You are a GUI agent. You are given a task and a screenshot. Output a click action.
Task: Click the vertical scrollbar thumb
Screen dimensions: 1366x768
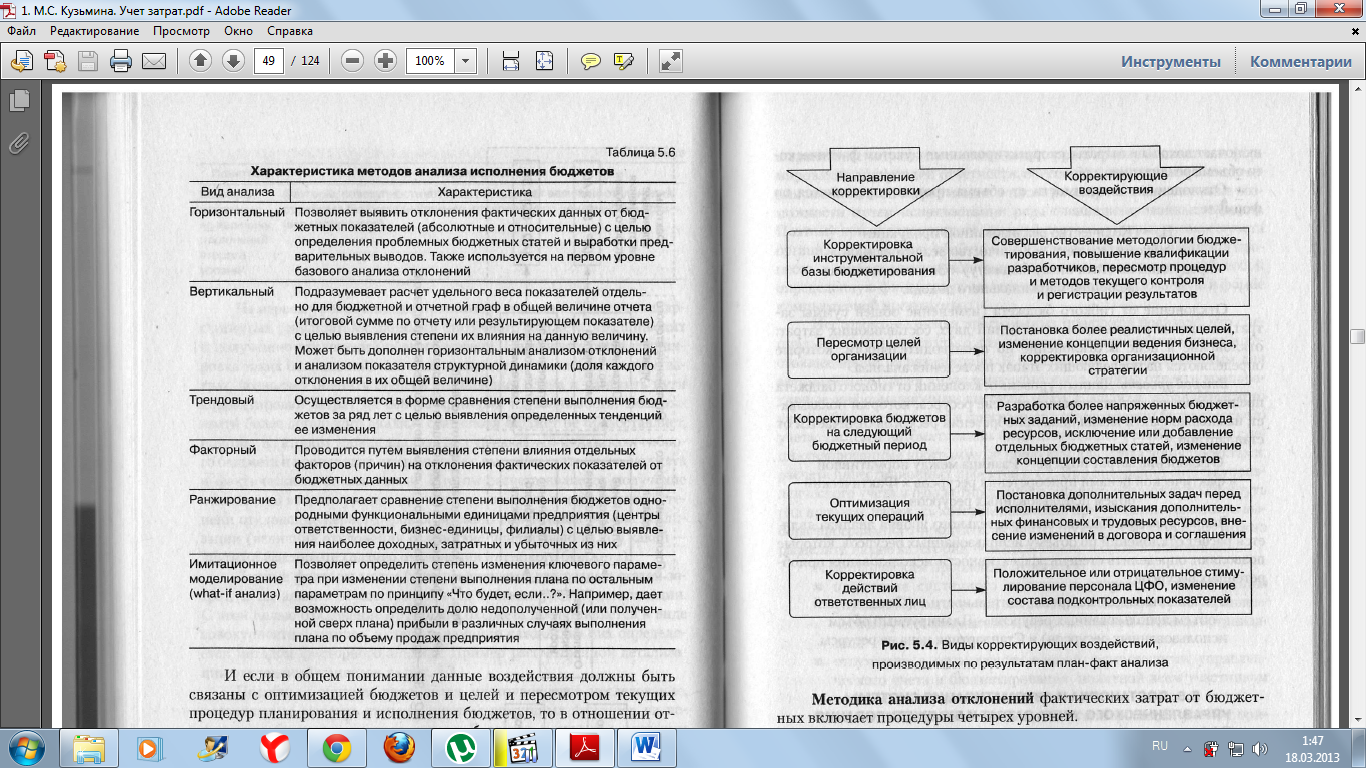coord(1357,337)
